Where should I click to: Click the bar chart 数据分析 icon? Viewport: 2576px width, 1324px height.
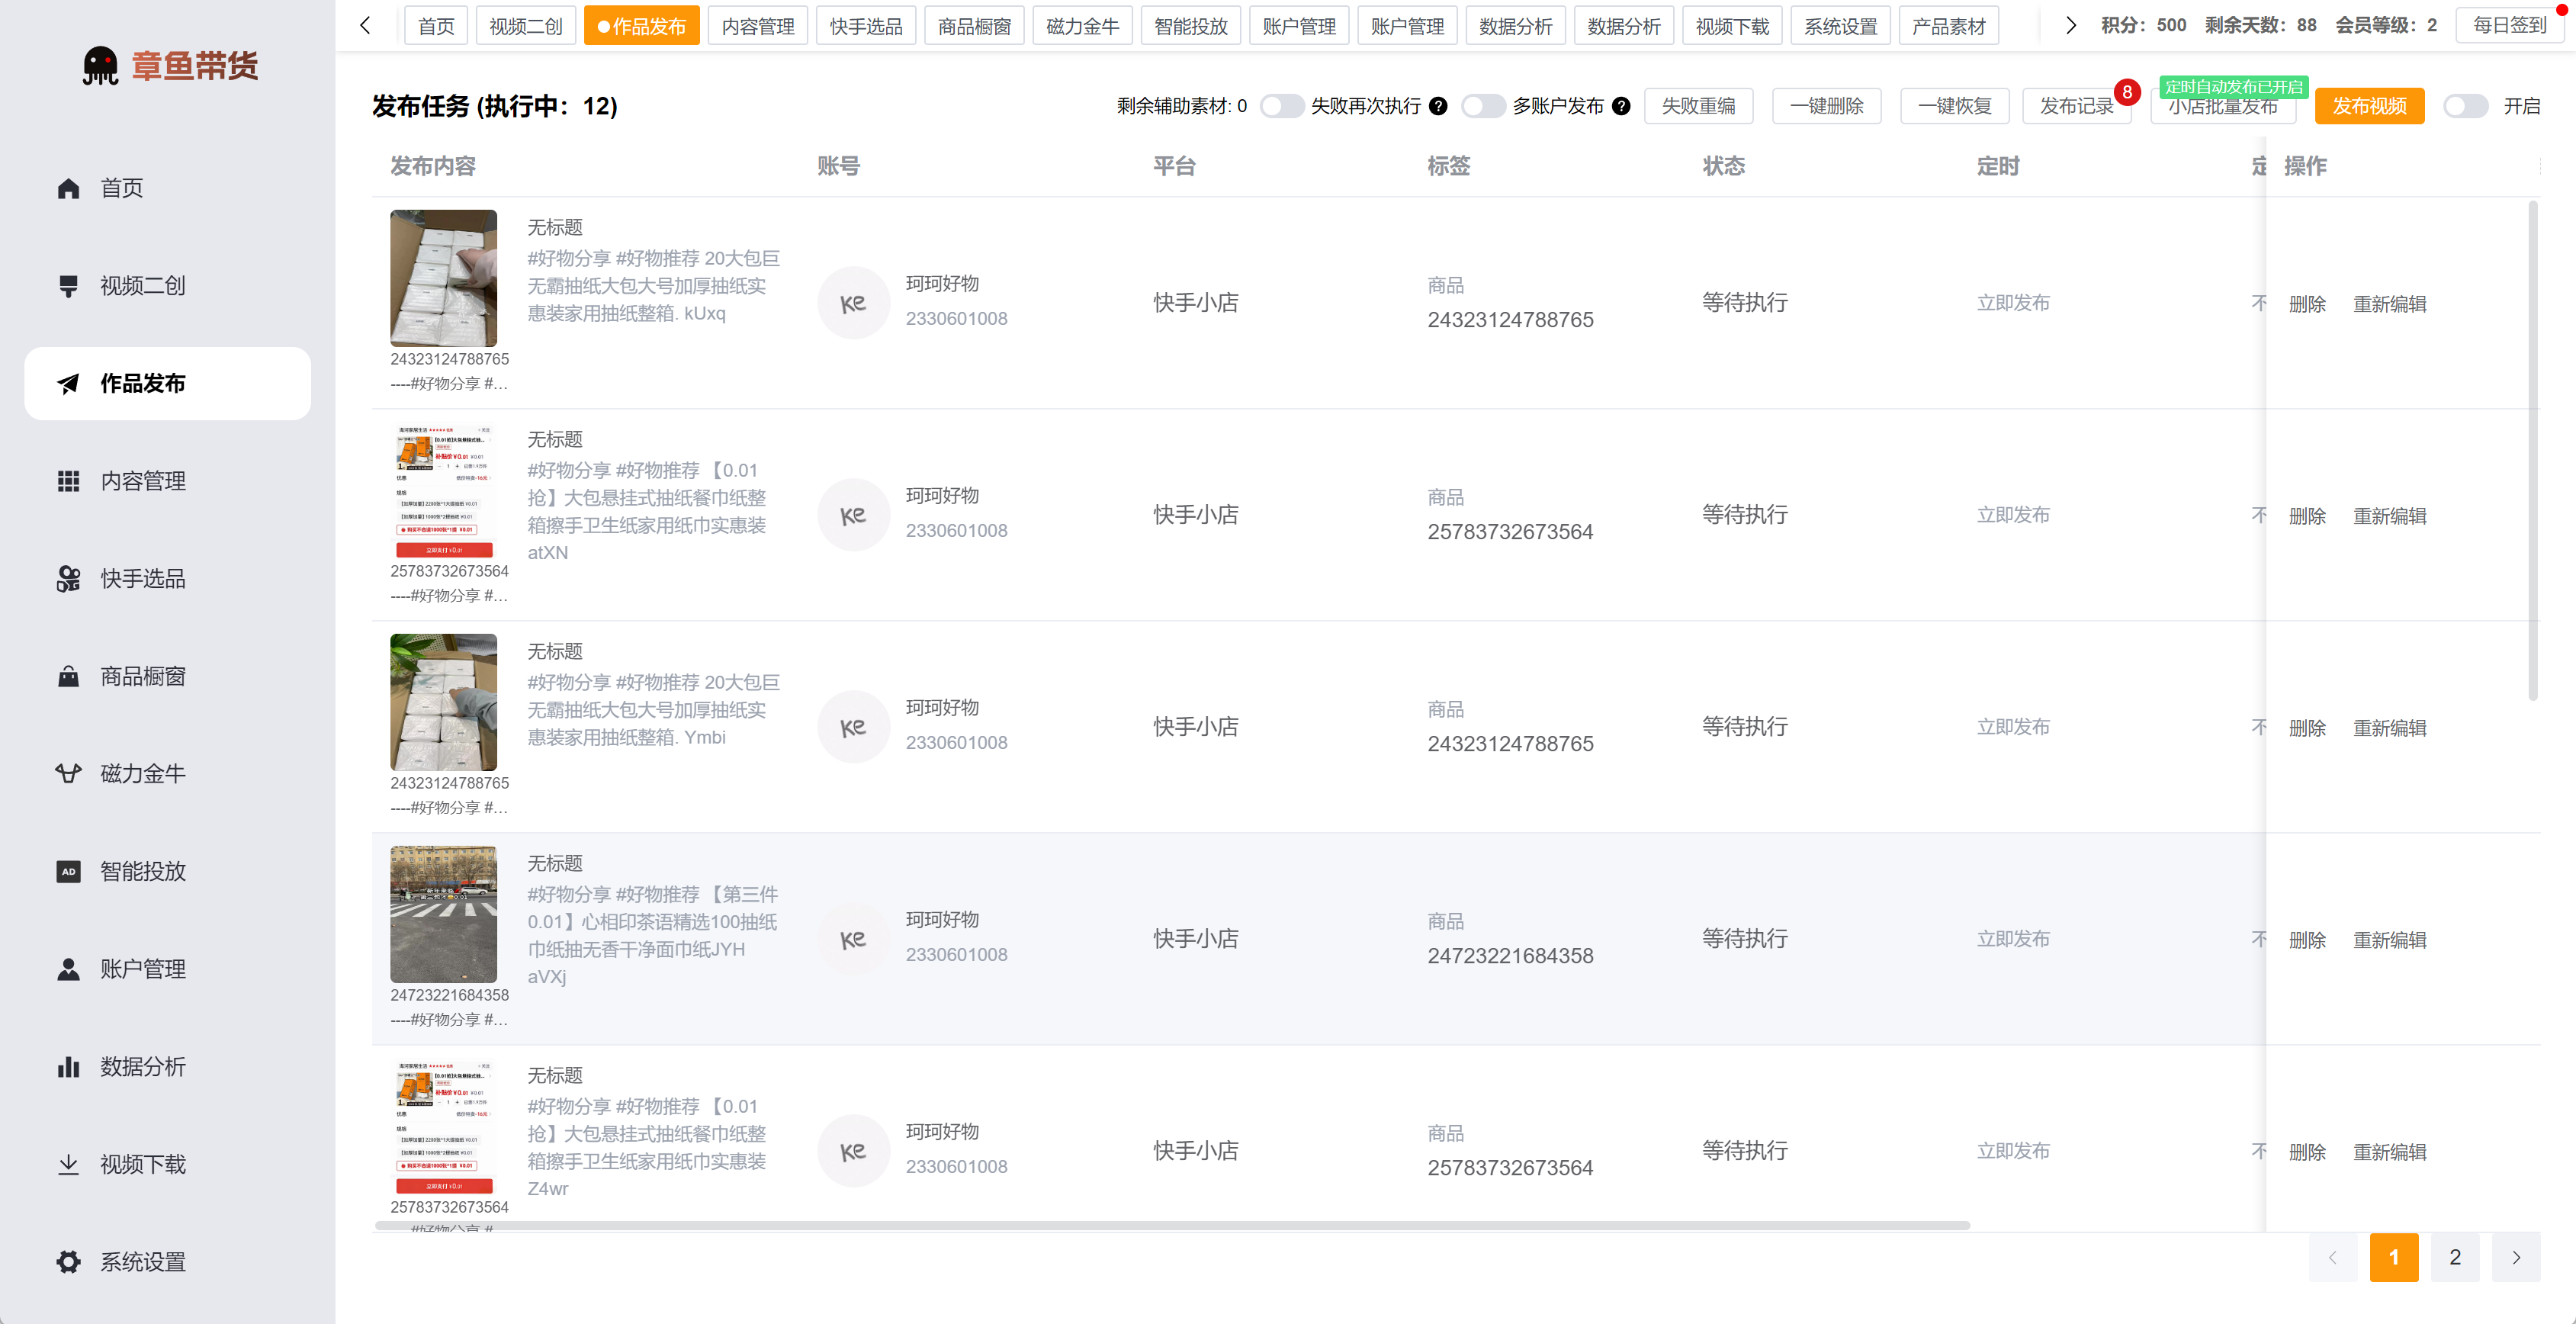(x=68, y=1067)
